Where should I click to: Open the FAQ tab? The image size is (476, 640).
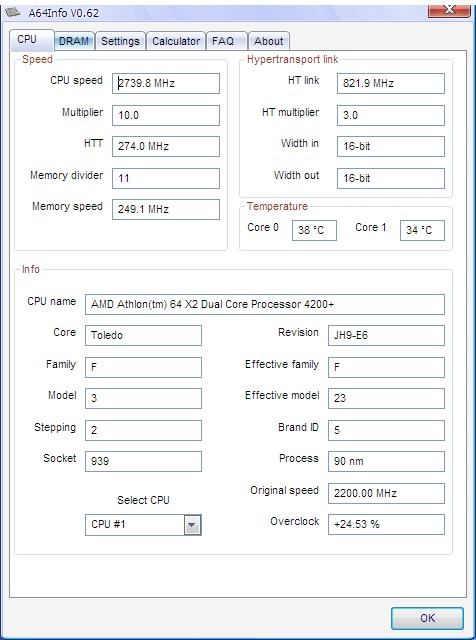pyautogui.click(x=227, y=41)
